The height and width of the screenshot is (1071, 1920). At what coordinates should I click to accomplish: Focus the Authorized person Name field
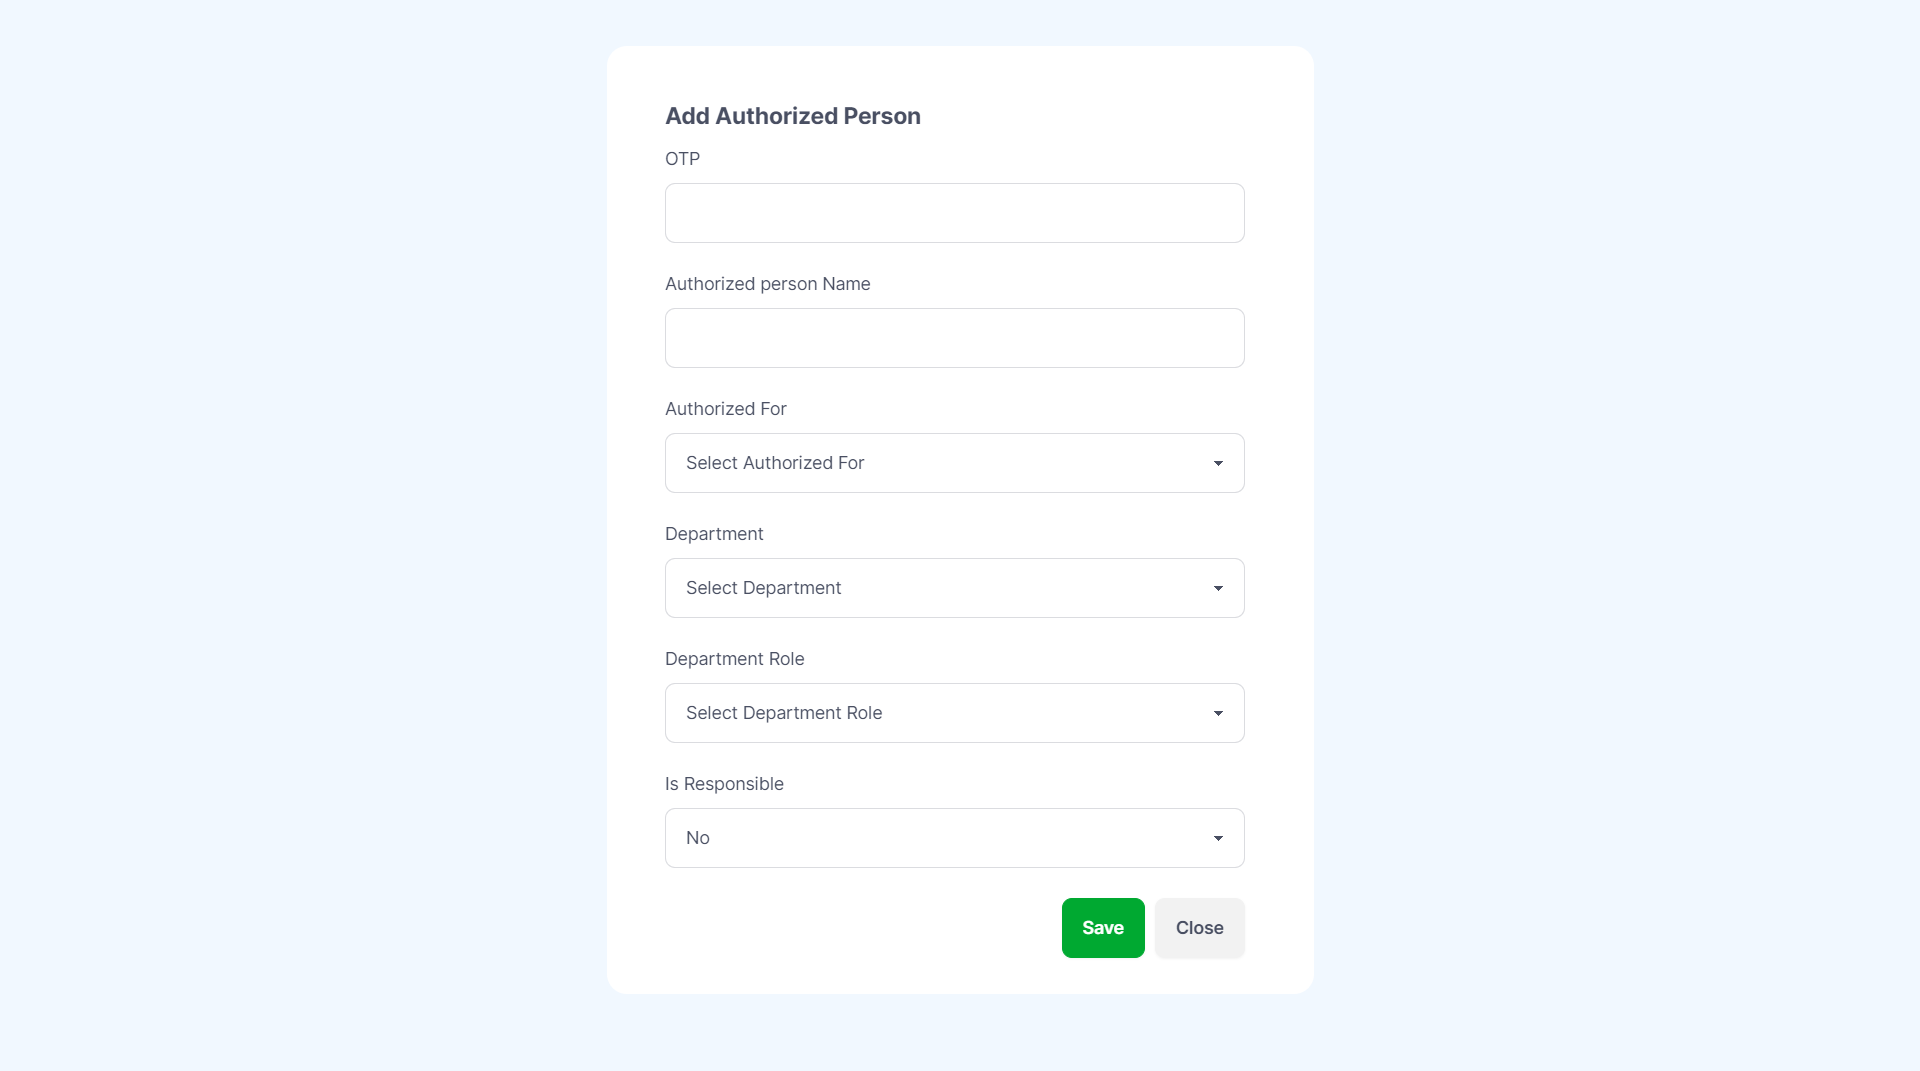954,337
